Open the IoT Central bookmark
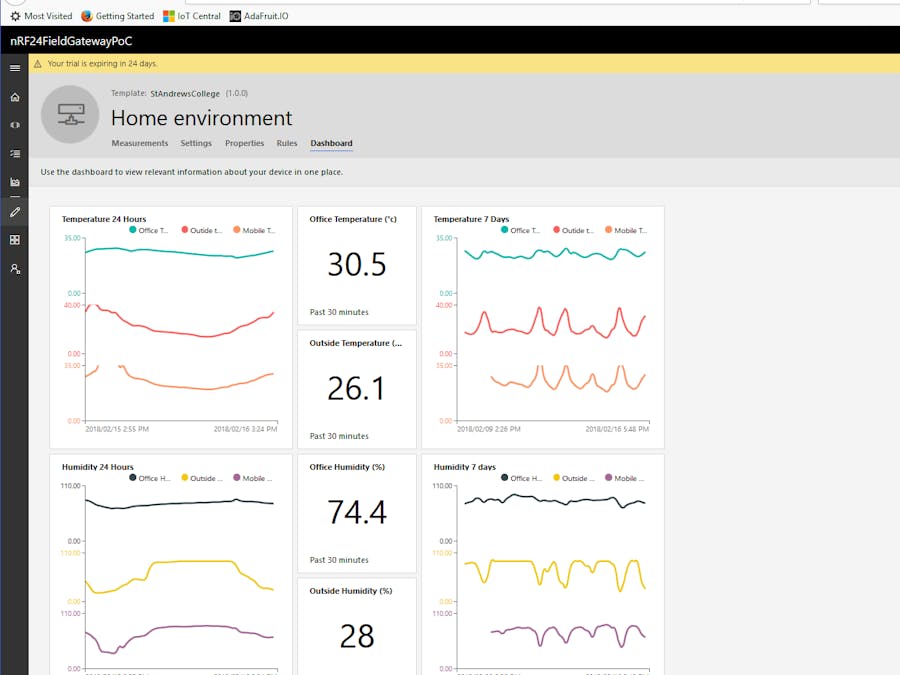Screen dimensions: 900x675 click(191, 15)
